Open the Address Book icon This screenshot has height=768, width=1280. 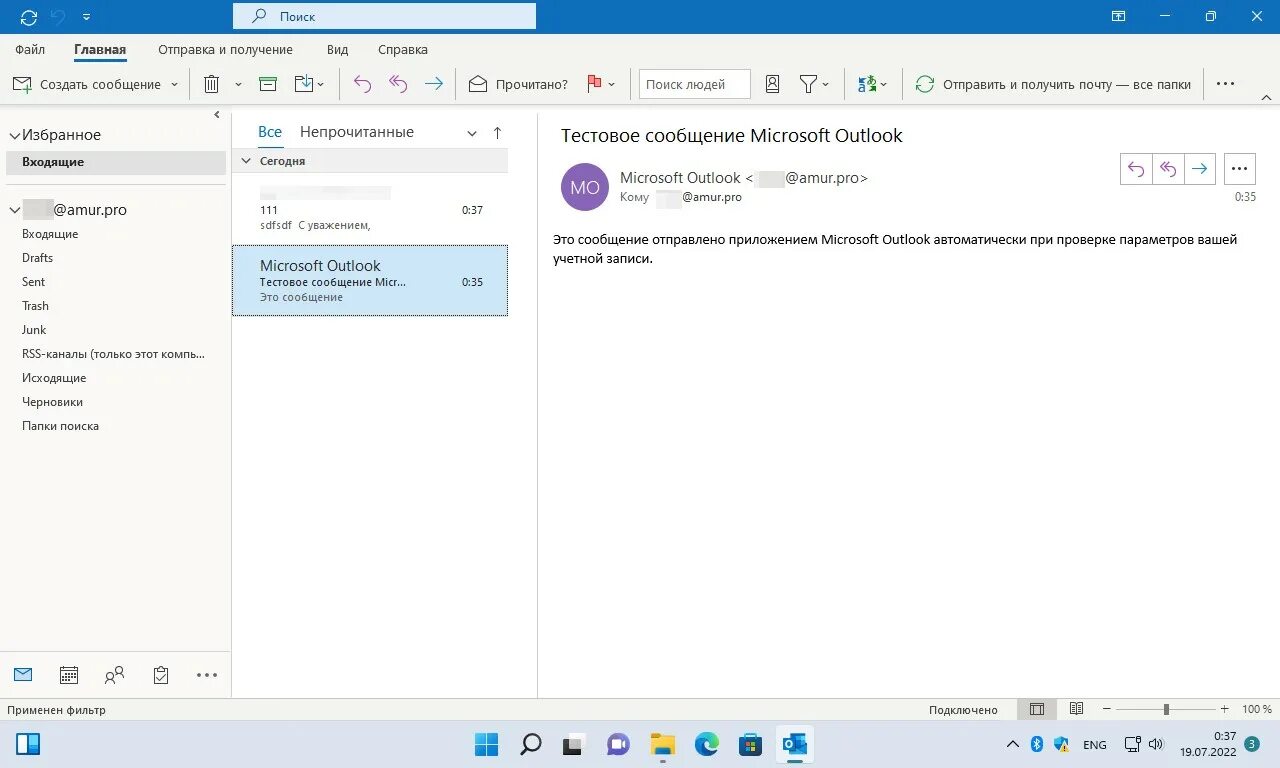772,84
